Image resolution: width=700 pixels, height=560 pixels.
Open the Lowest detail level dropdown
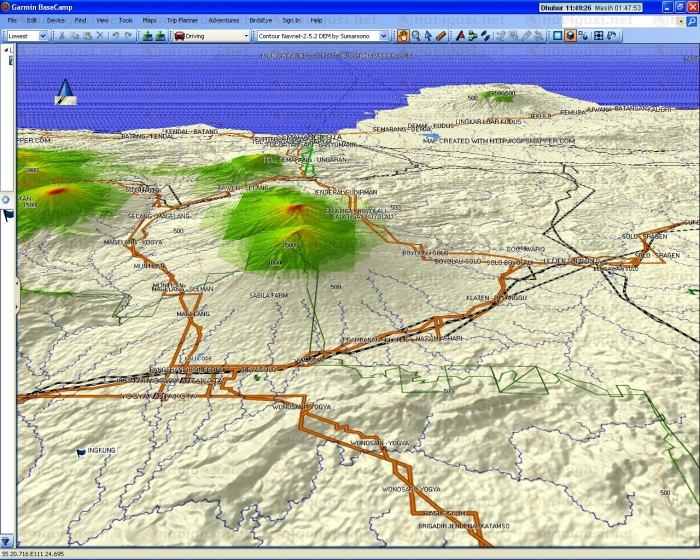coord(28,35)
